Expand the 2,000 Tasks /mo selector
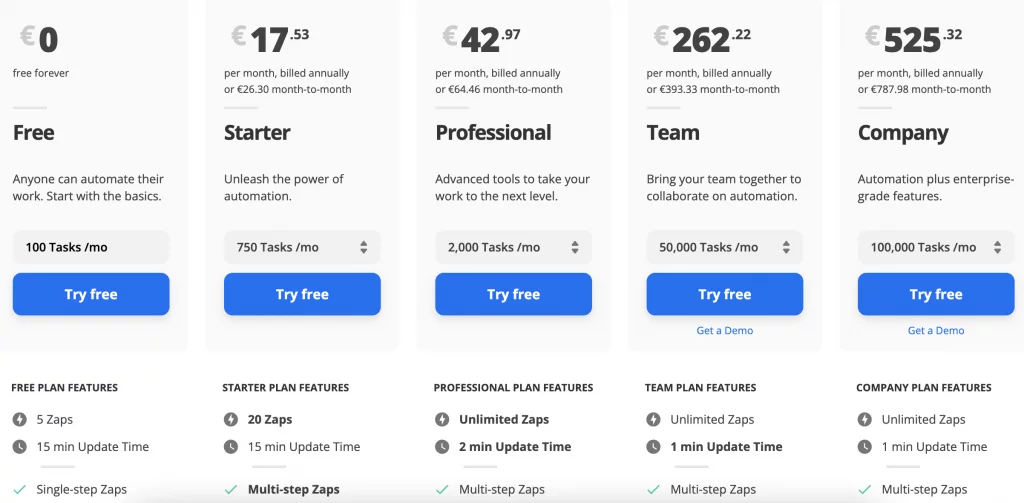Screen dimensions: 1024x503 pos(513,247)
